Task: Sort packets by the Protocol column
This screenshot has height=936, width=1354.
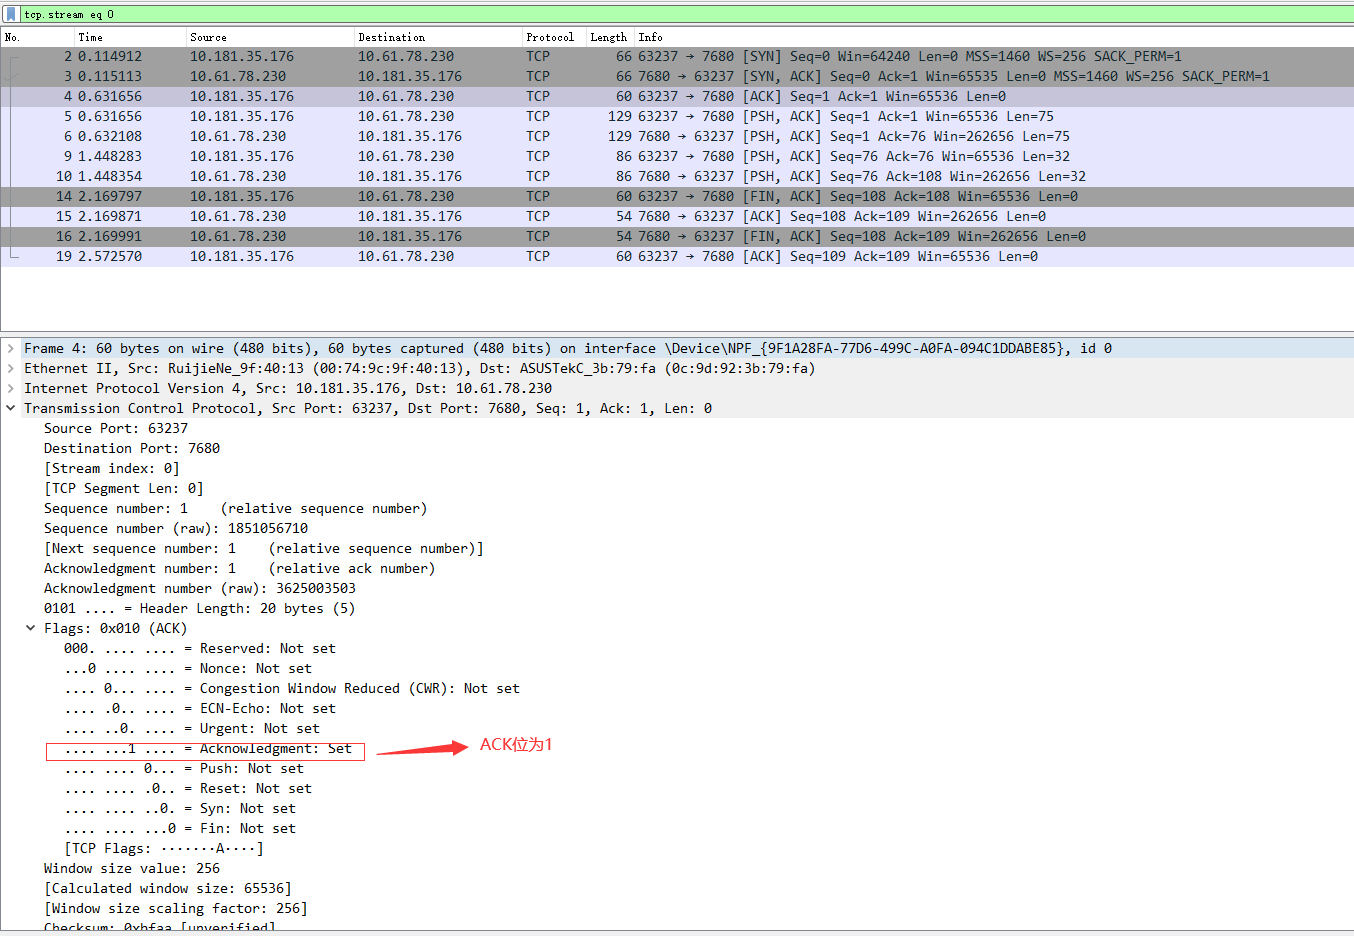Action: (550, 37)
